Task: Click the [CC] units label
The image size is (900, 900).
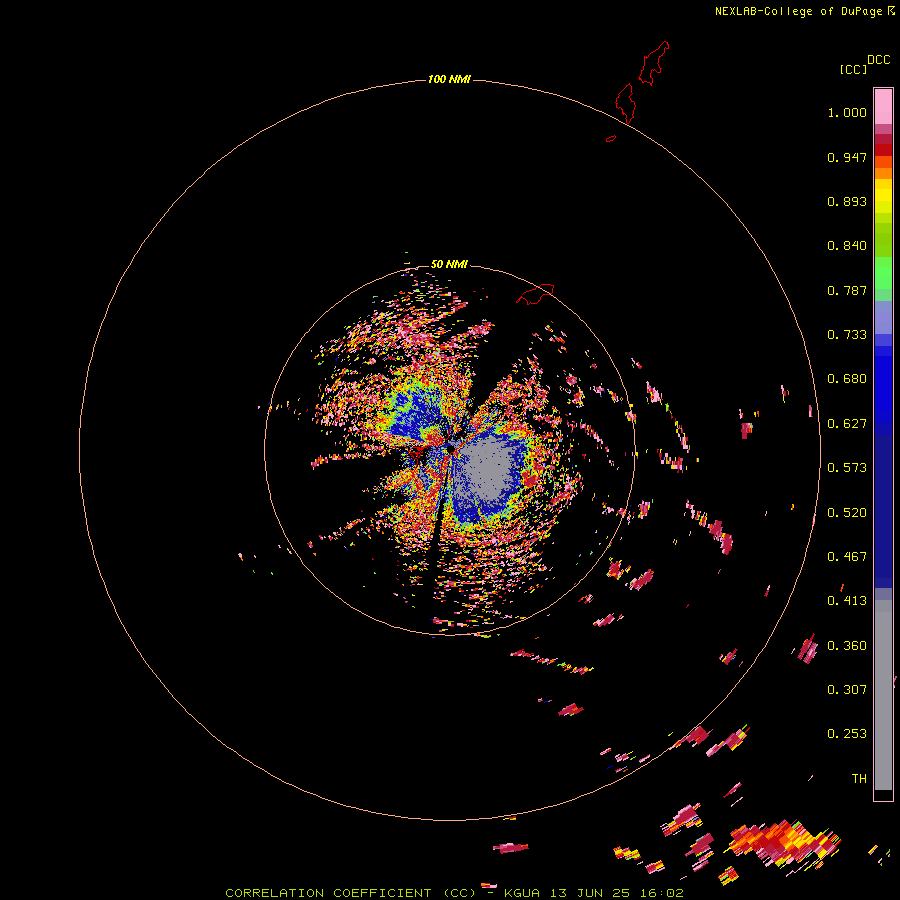Action: [853, 69]
